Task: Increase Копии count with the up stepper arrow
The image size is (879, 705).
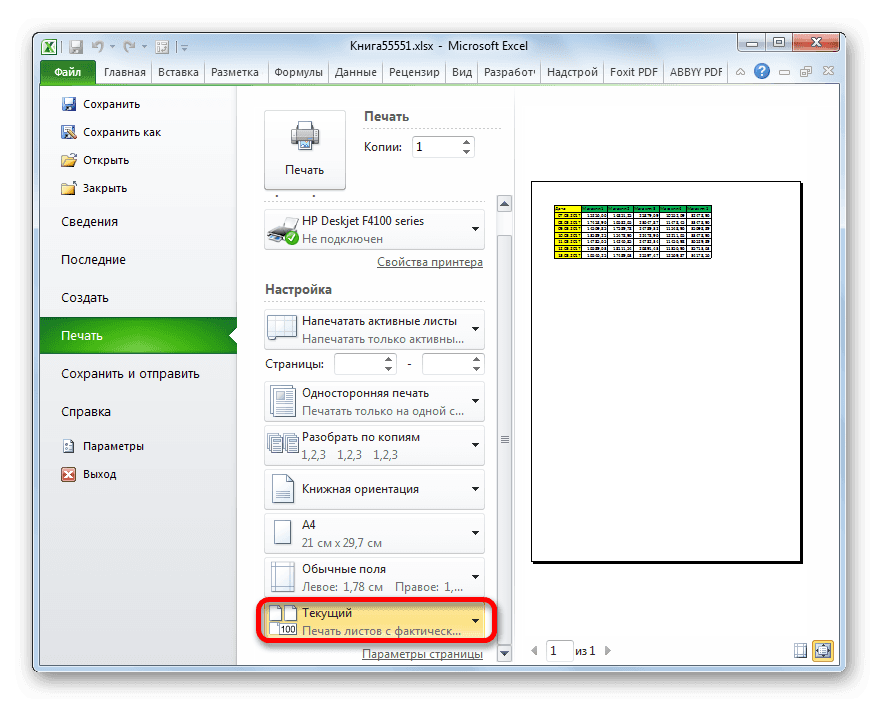Action: [465, 141]
